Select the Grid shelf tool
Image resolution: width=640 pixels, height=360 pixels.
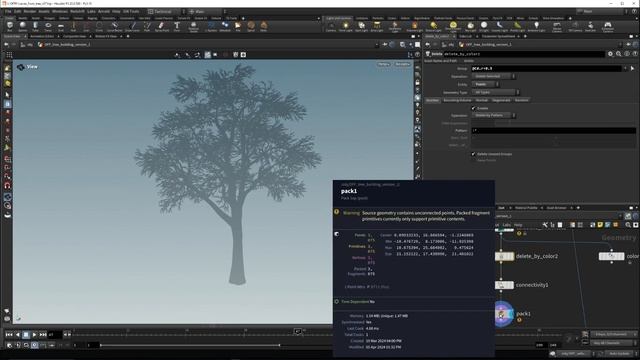(61, 27)
